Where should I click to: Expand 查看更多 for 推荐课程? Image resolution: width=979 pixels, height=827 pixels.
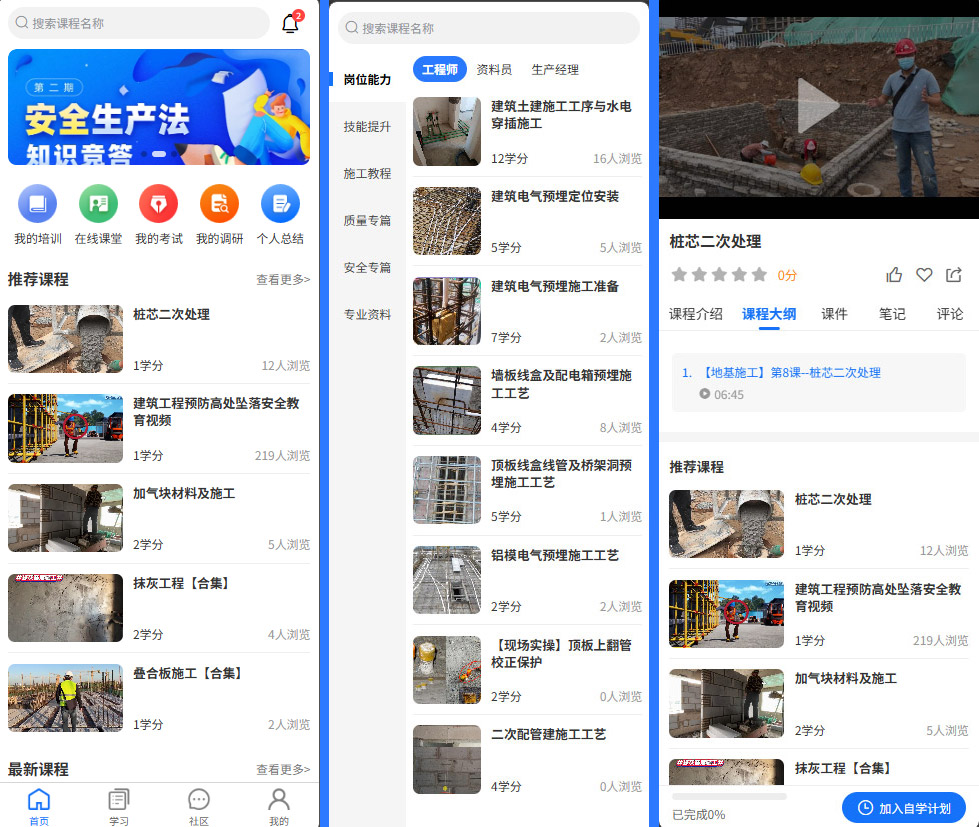283,280
